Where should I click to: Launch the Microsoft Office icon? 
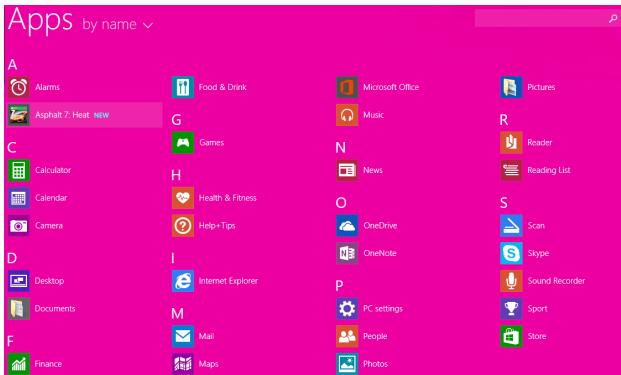pyautogui.click(x=347, y=87)
